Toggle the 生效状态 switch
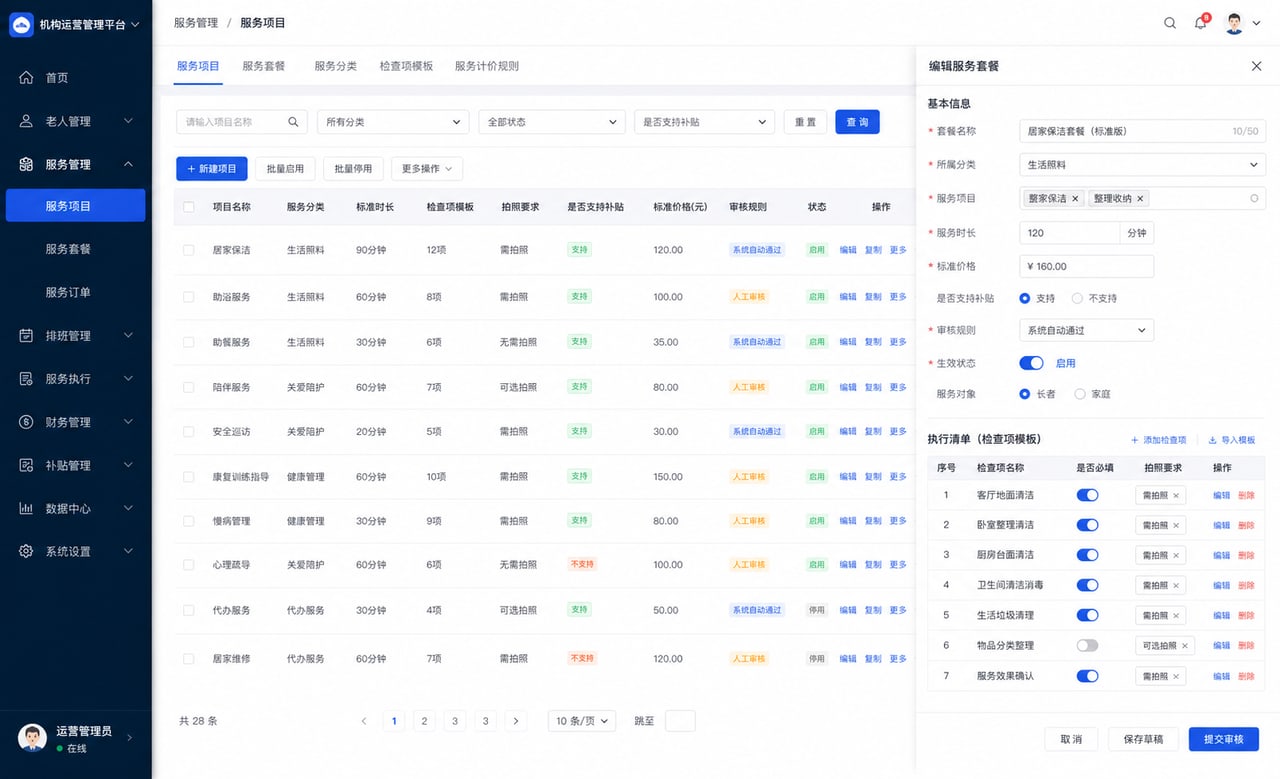 click(1031, 363)
